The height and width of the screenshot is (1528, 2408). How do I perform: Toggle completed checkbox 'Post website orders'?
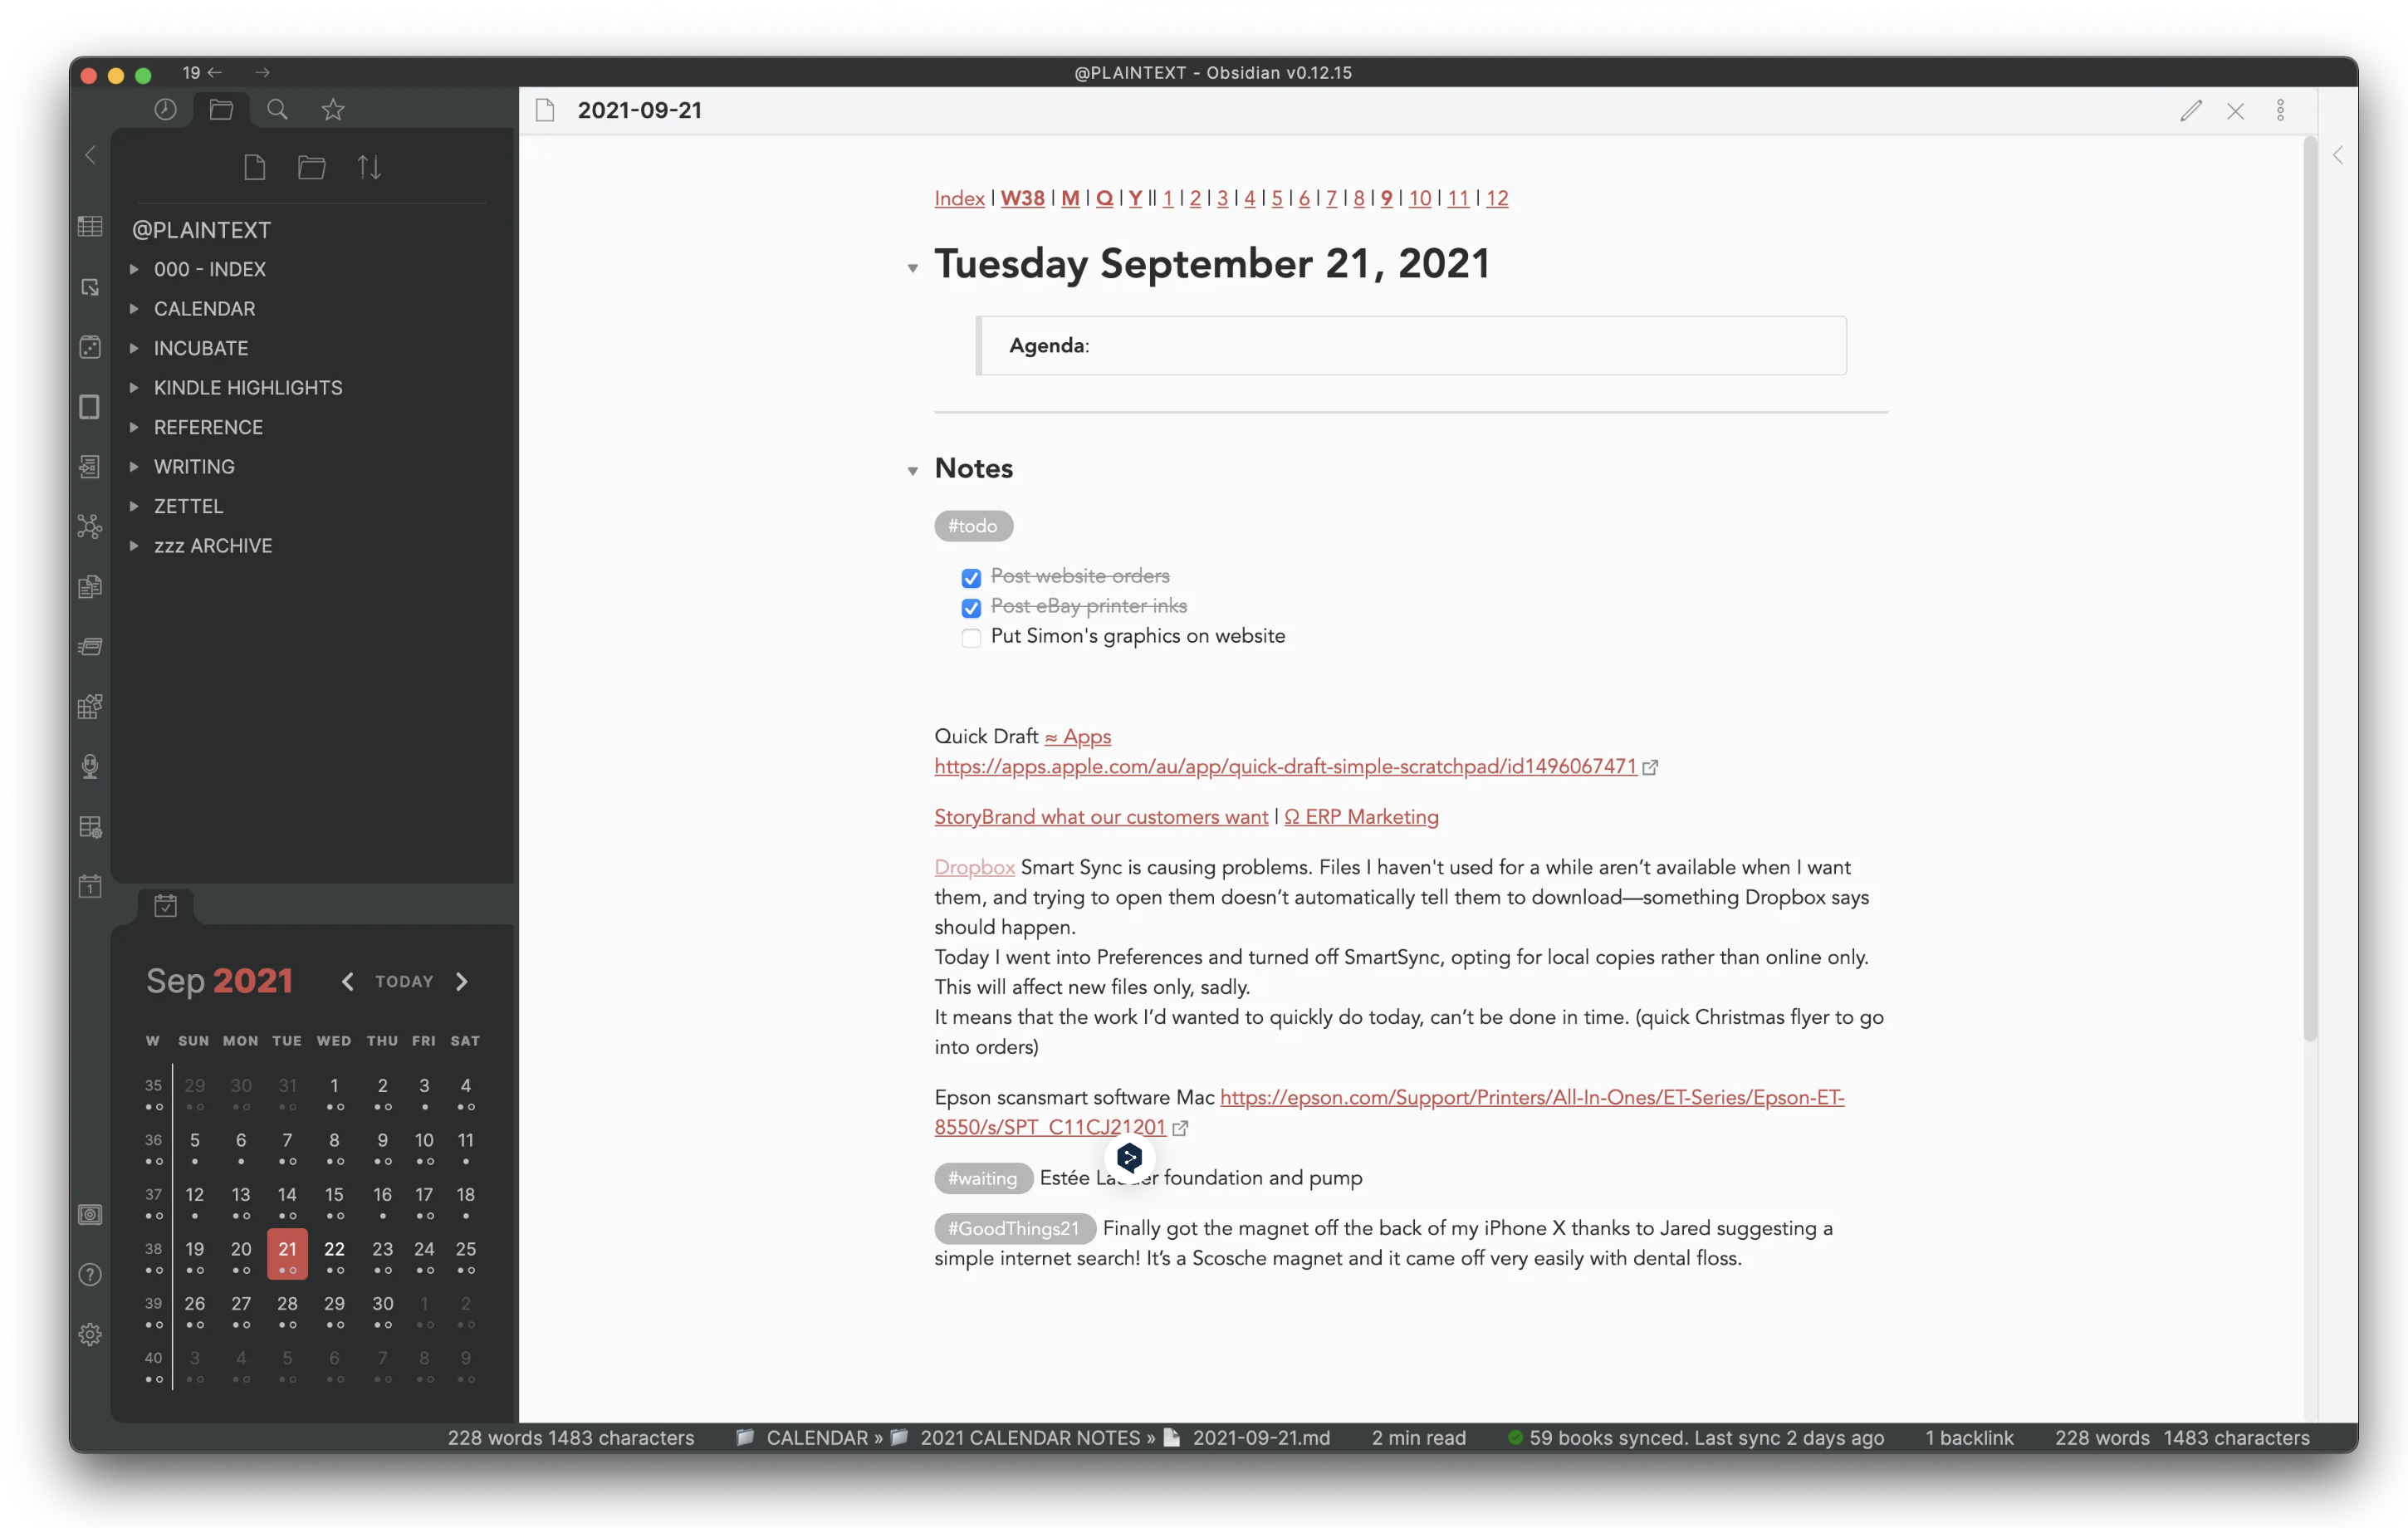[x=972, y=575]
